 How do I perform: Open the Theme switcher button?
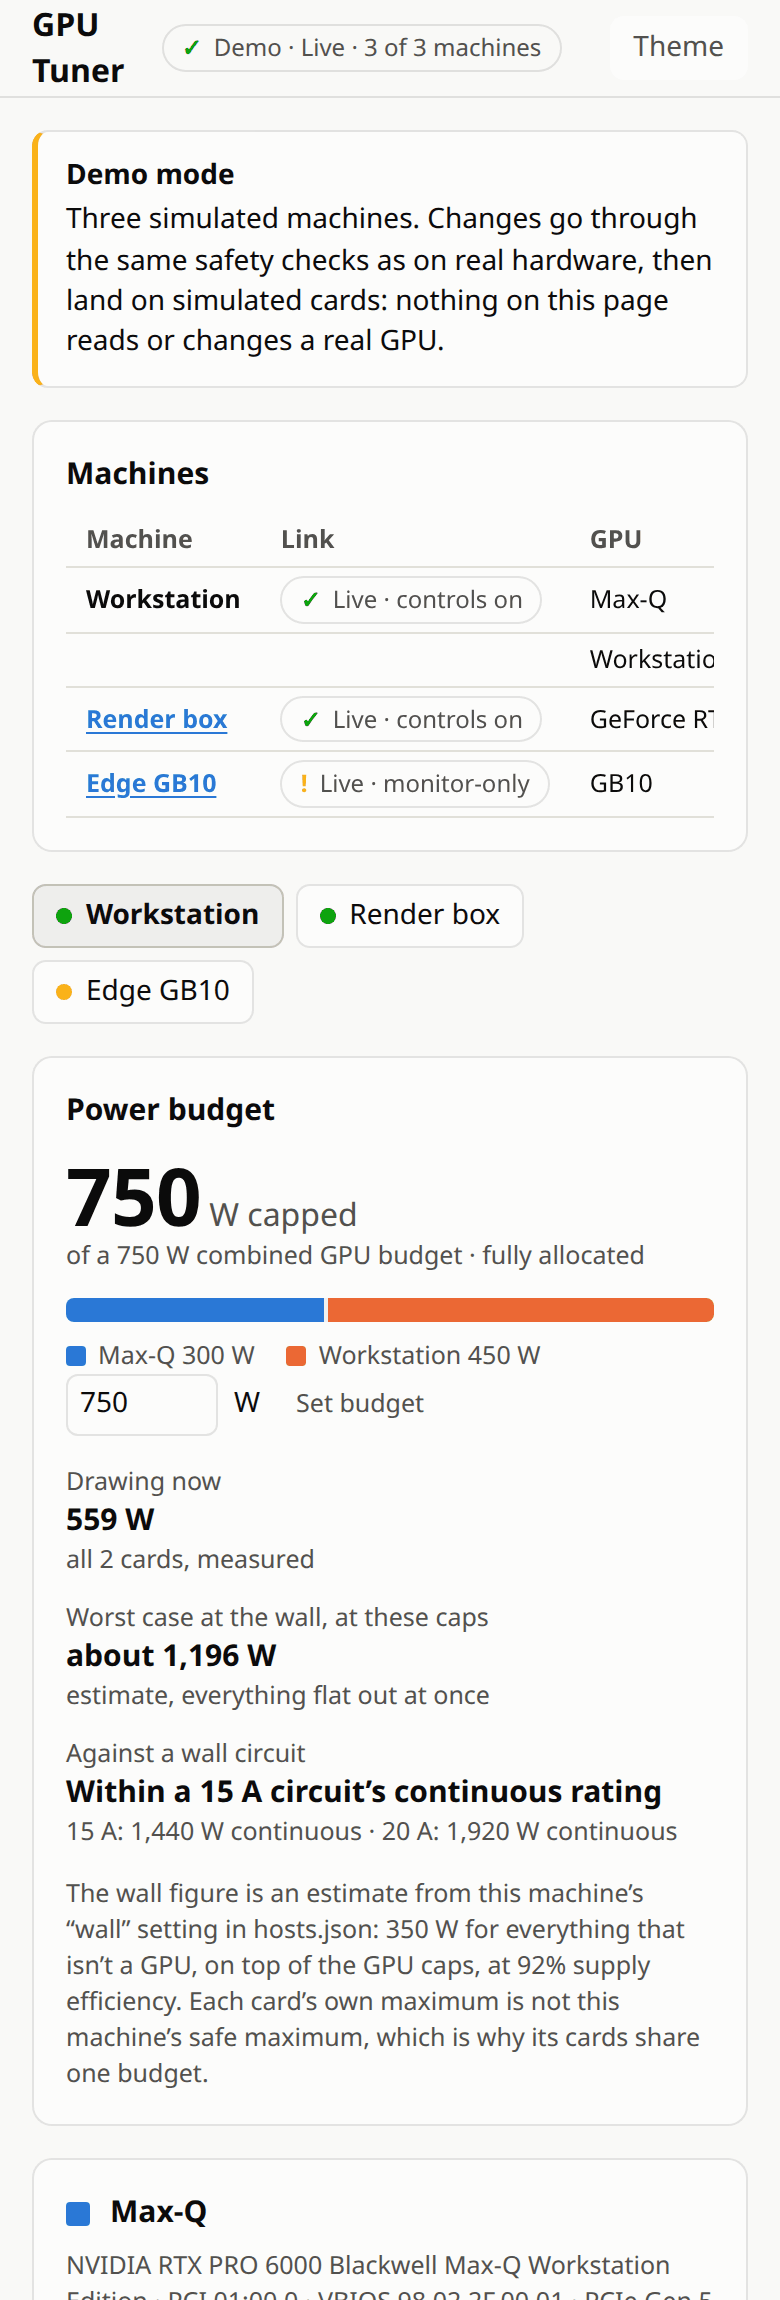coord(678,47)
